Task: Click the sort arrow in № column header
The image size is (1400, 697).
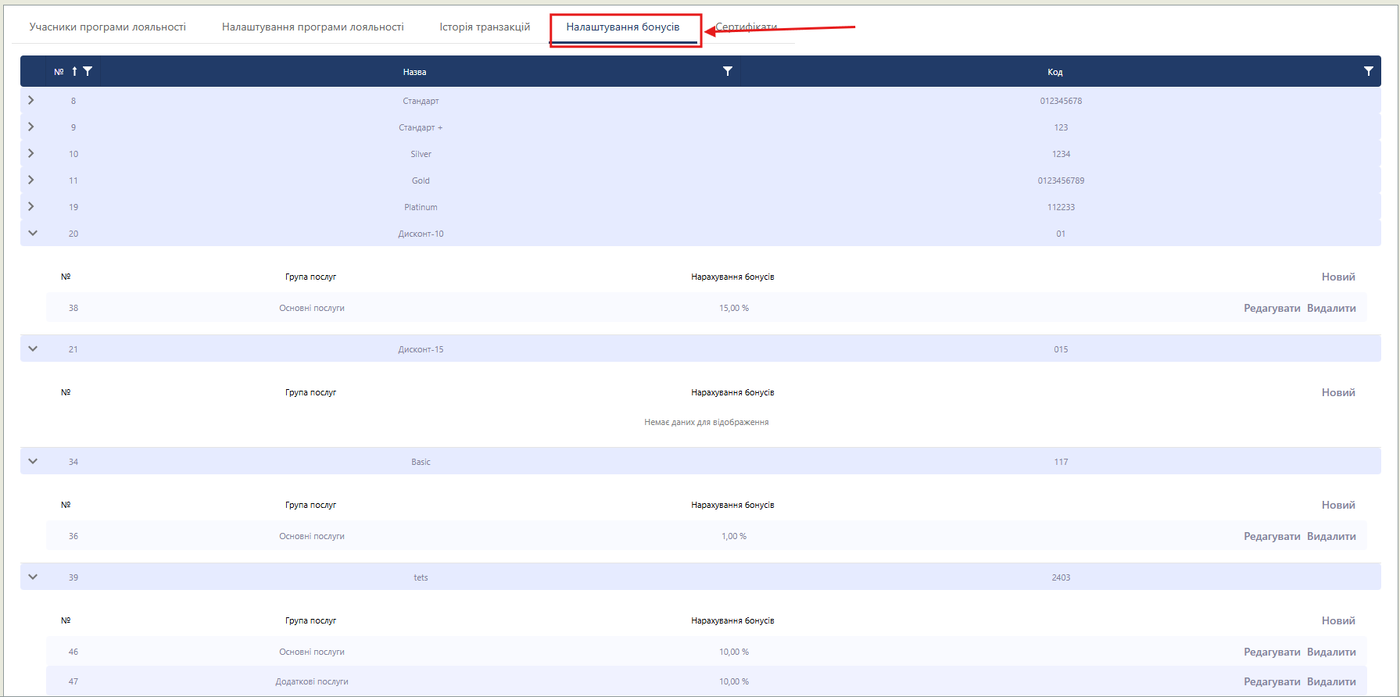Action: 74,71
